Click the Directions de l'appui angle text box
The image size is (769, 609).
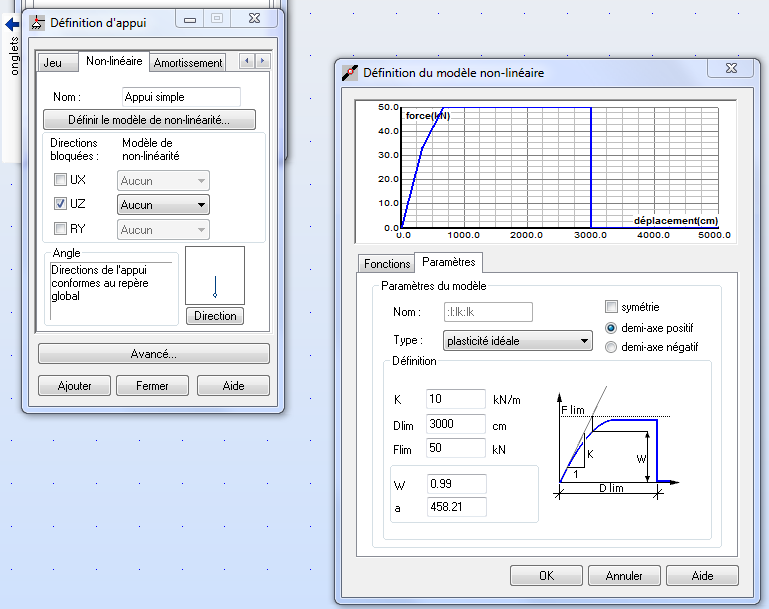(x=112, y=291)
